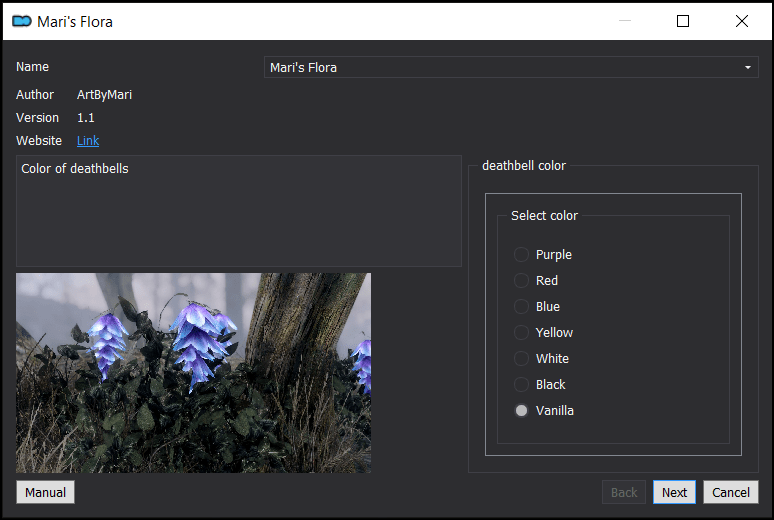
Task: Cancel the Mari's Flora installer
Action: coord(731,492)
